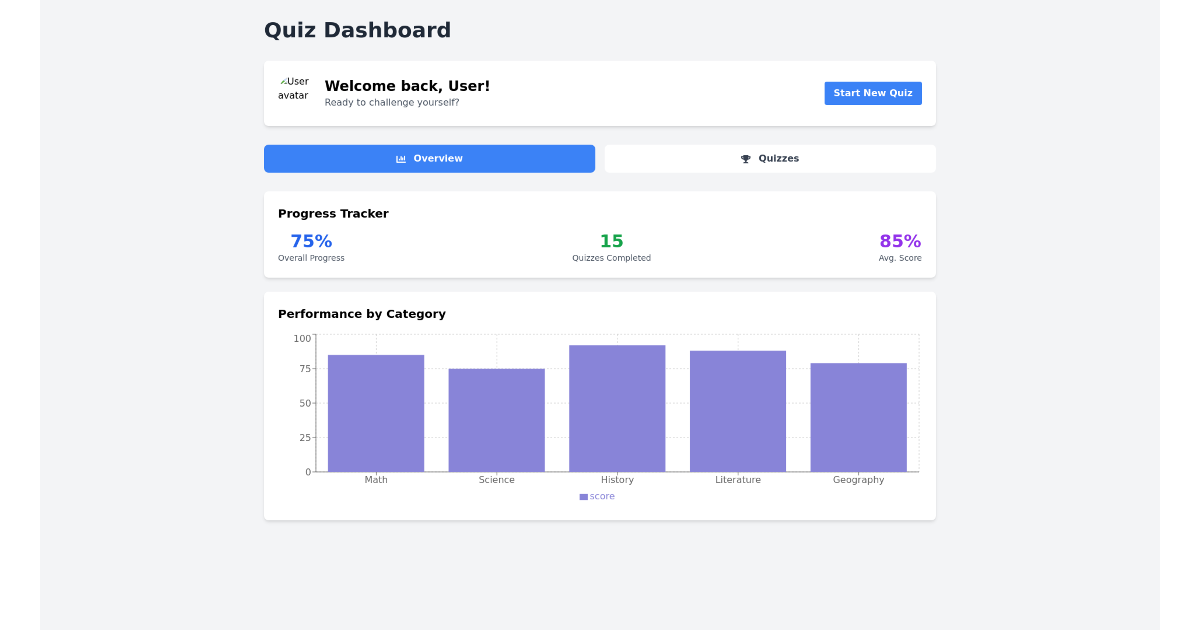Click the trophy icon on the Quizzes tab
Screen dimensions: 1200x630
(x=744, y=158)
